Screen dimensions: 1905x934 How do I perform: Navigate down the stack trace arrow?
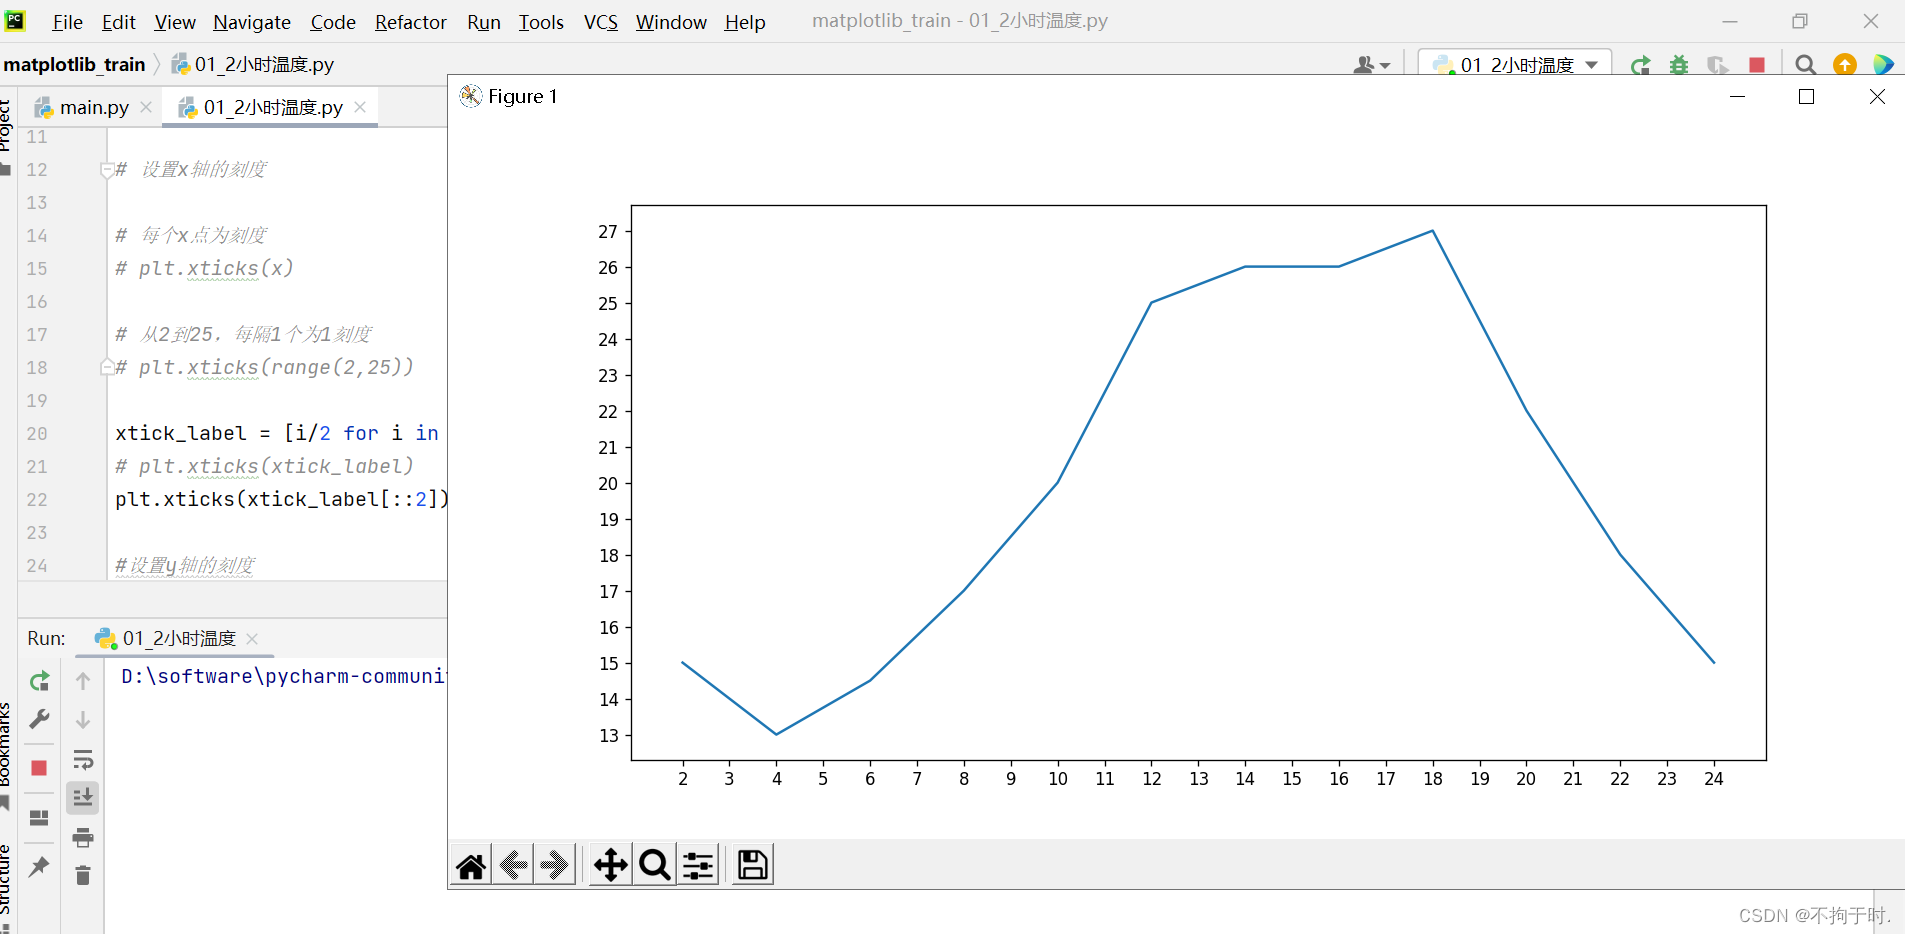83,720
